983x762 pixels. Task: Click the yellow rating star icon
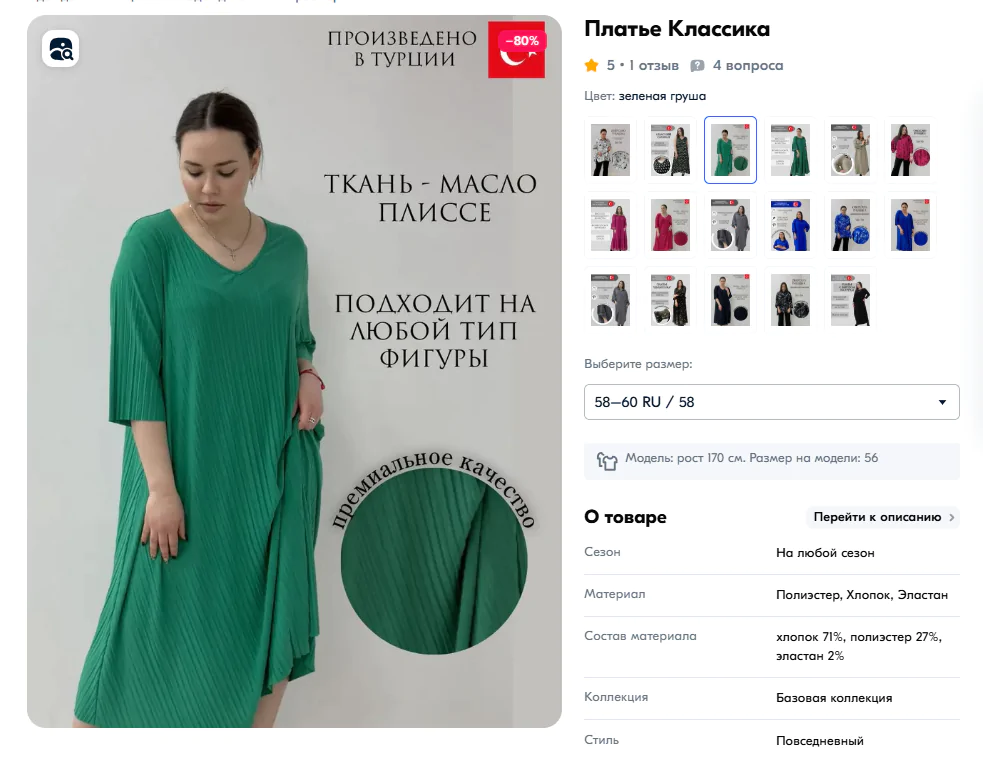[591, 65]
